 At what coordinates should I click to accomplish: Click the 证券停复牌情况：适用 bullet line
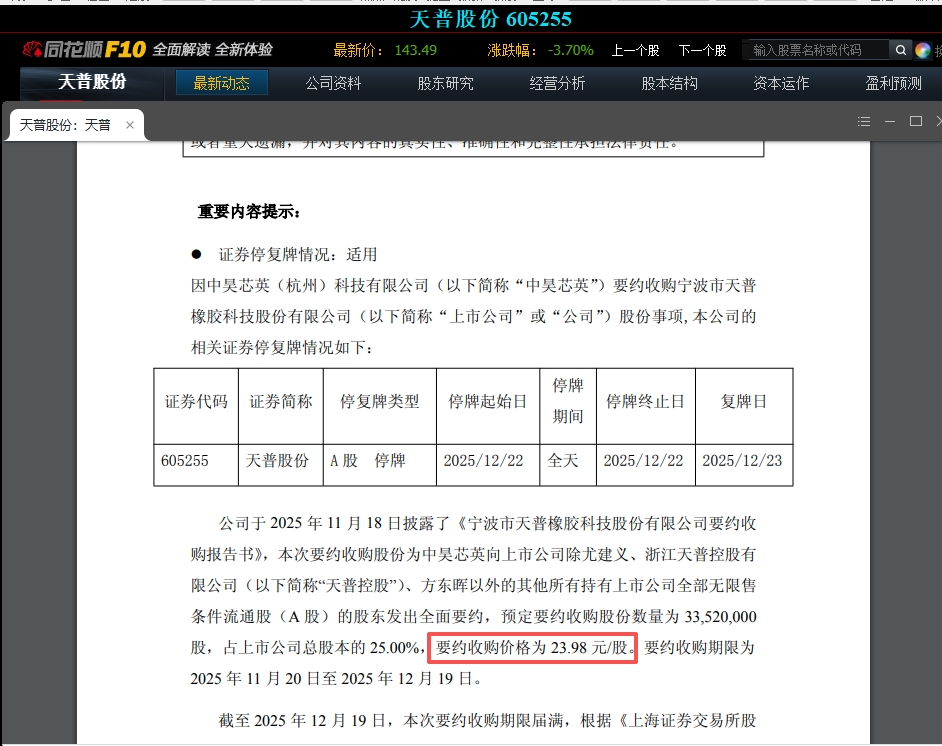pyautogui.click(x=297, y=255)
